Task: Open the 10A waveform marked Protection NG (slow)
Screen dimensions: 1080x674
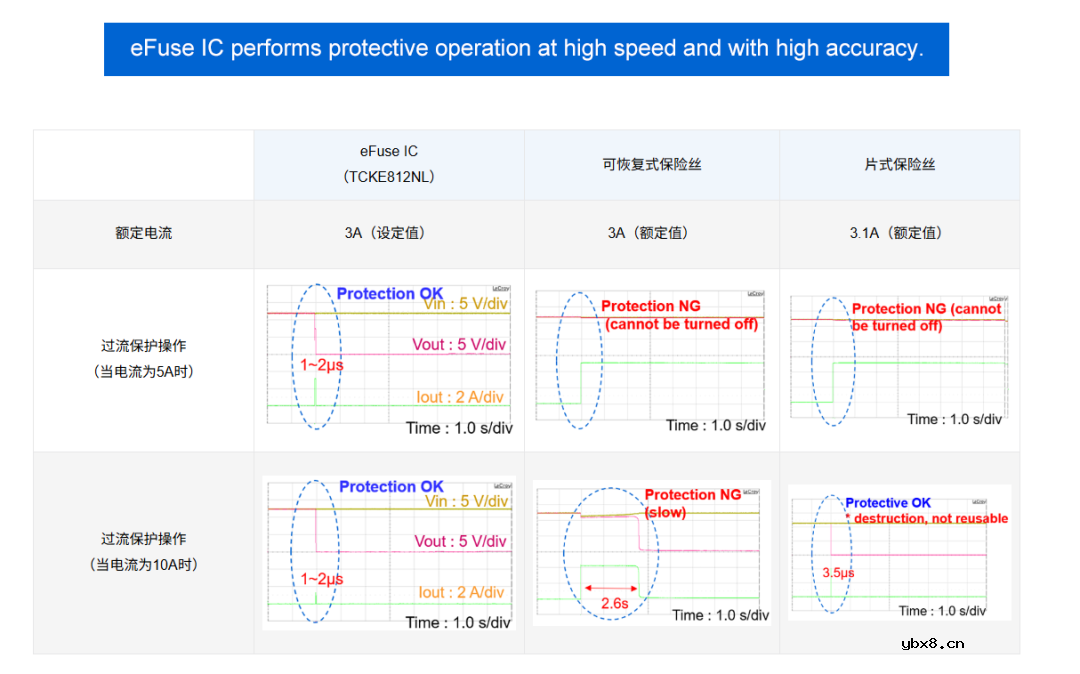Action: (651, 554)
